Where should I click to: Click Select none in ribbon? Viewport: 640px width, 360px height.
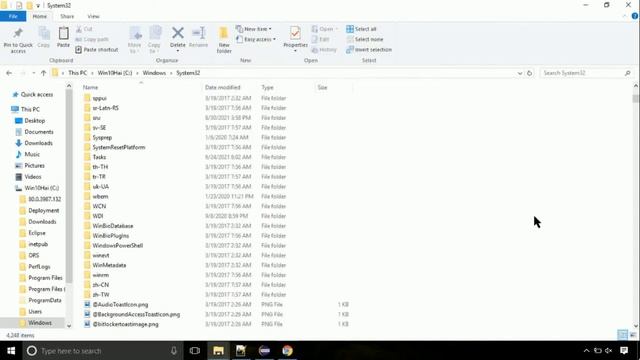tap(364, 39)
